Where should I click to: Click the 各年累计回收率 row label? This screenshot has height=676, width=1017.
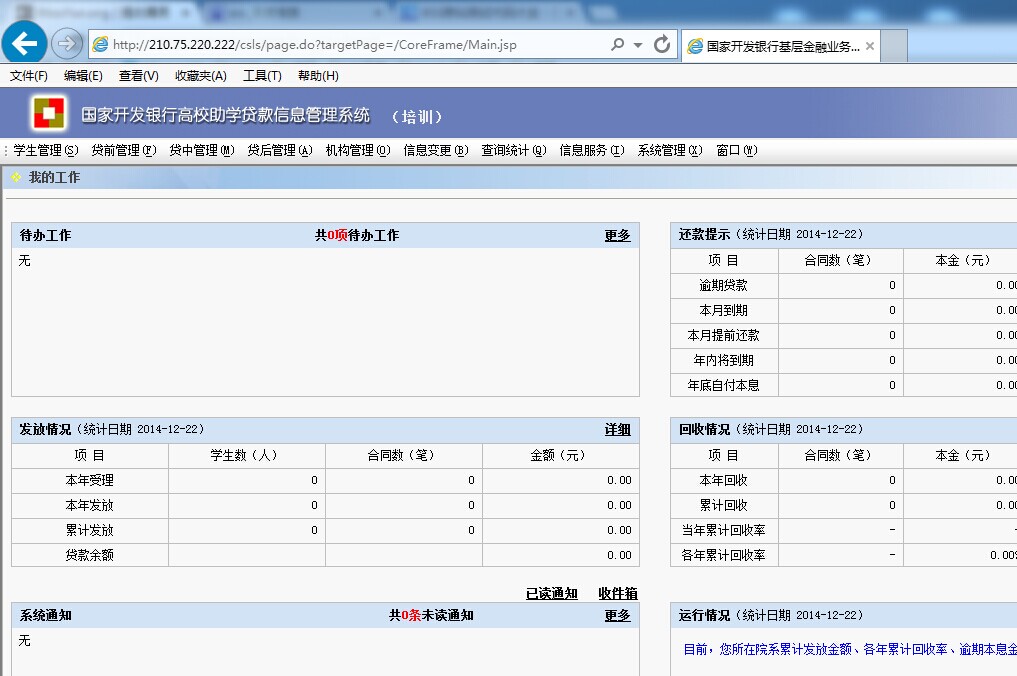723,555
